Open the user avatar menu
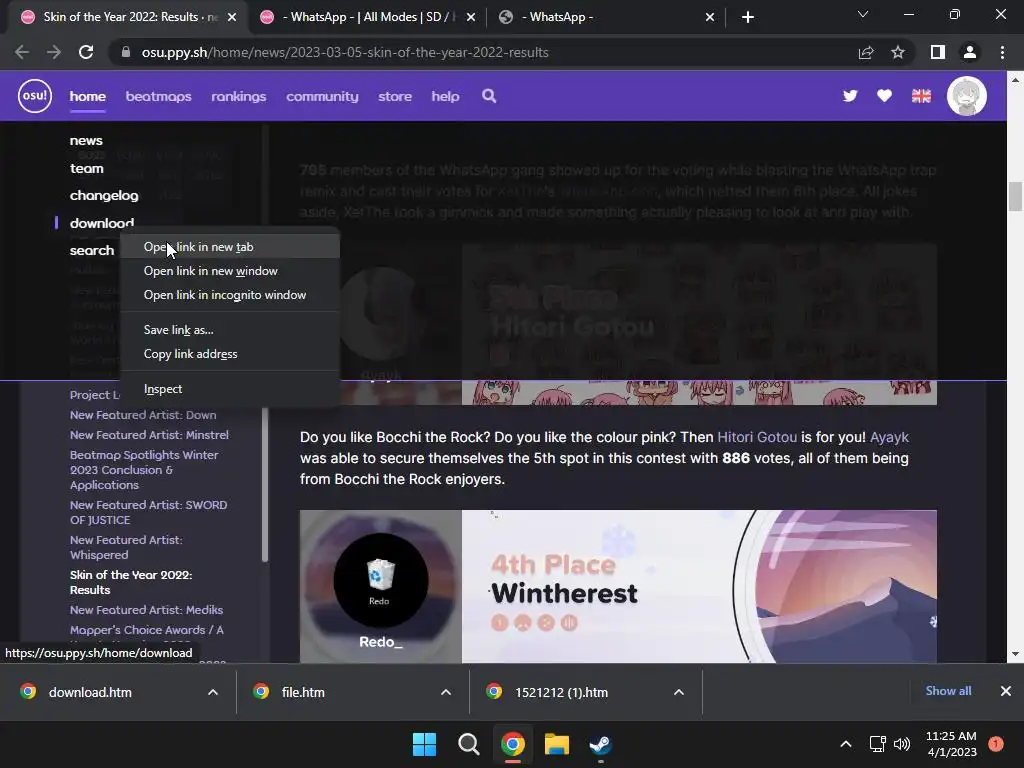 (x=967, y=96)
